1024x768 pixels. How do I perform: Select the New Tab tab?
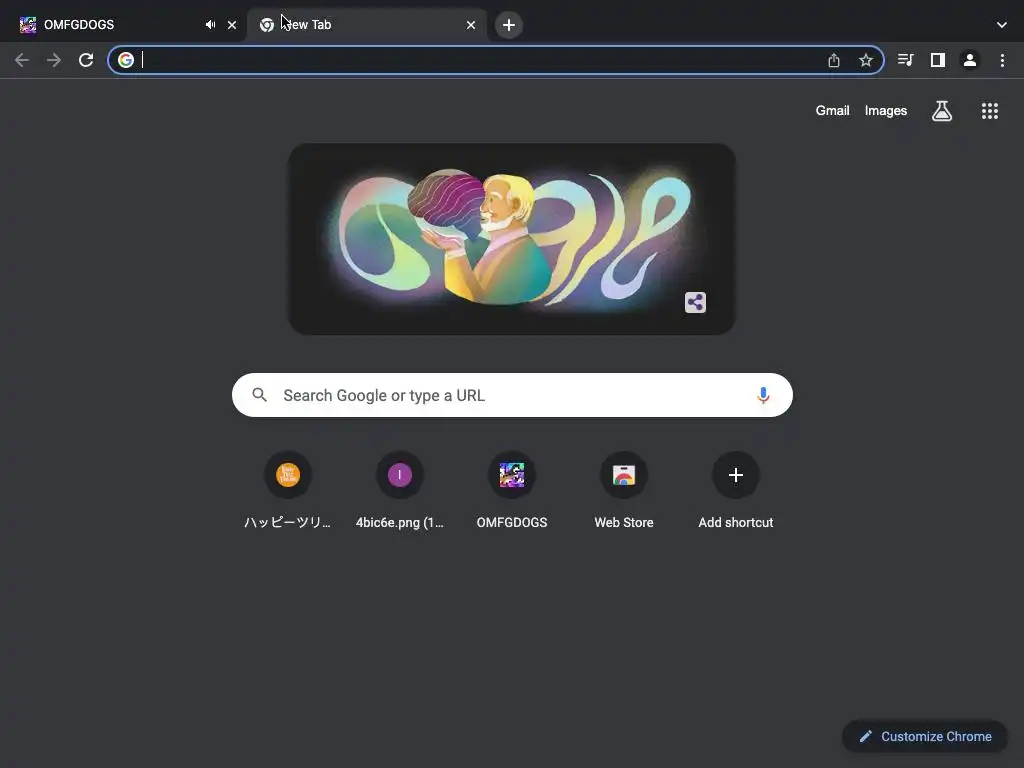click(x=366, y=25)
